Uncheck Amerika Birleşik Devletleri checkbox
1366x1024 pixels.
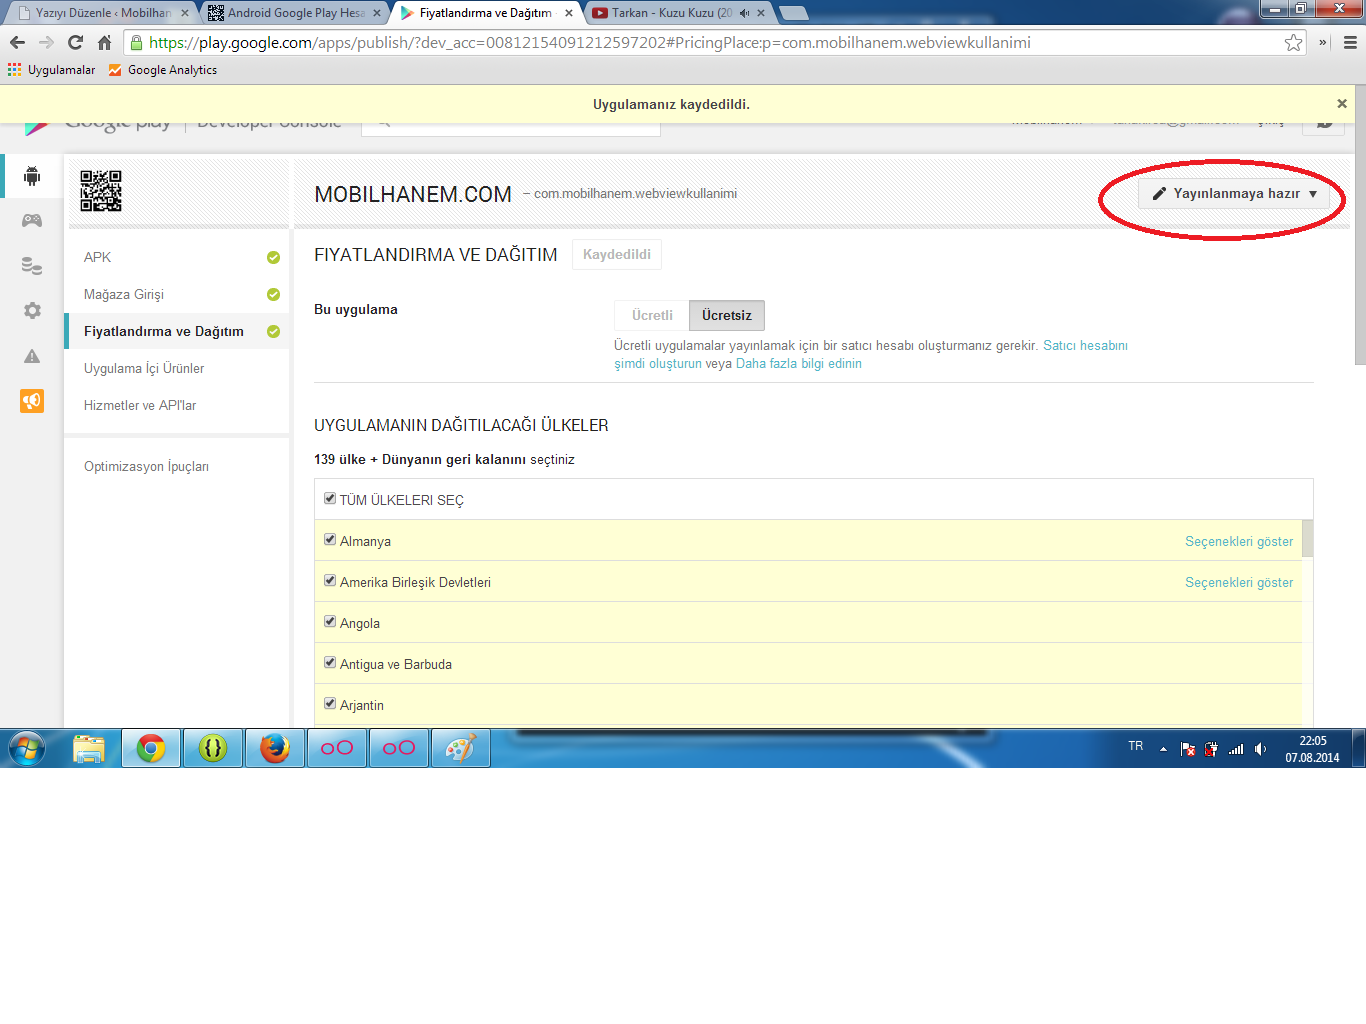coord(330,580)
